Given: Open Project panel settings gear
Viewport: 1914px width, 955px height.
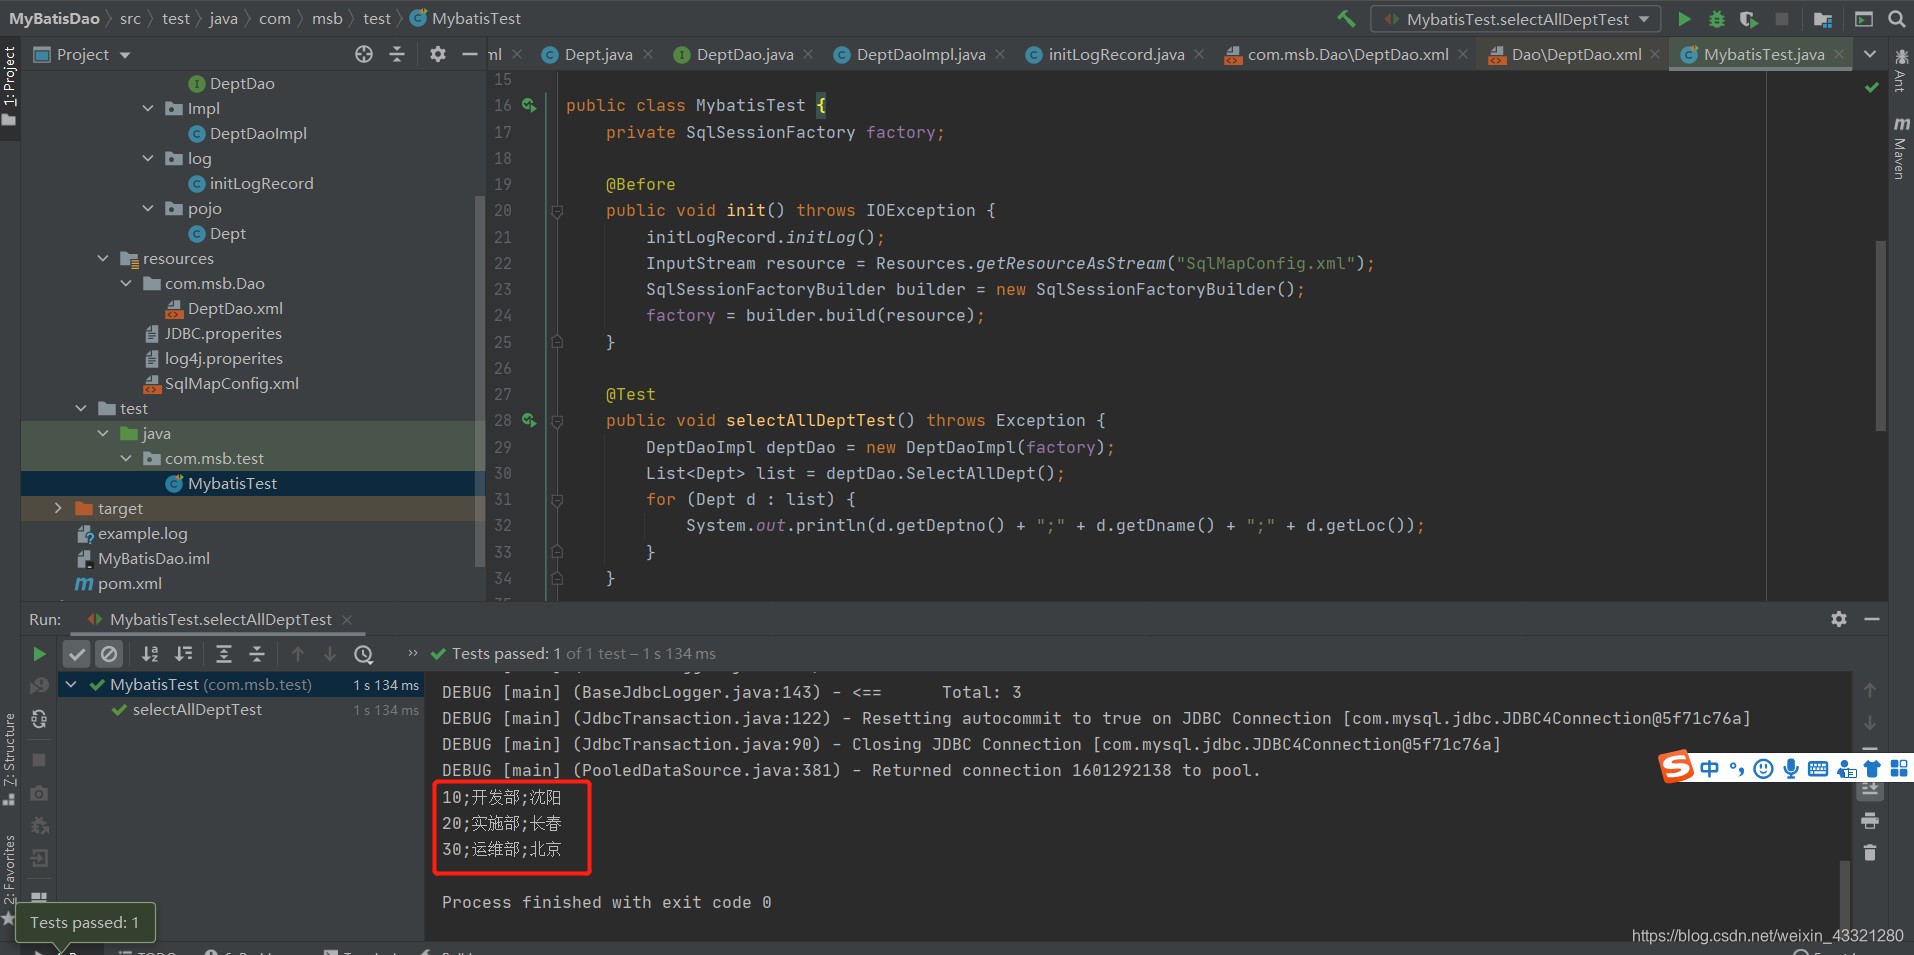Looking at the screenshot, I should click(x=438, y=54).
